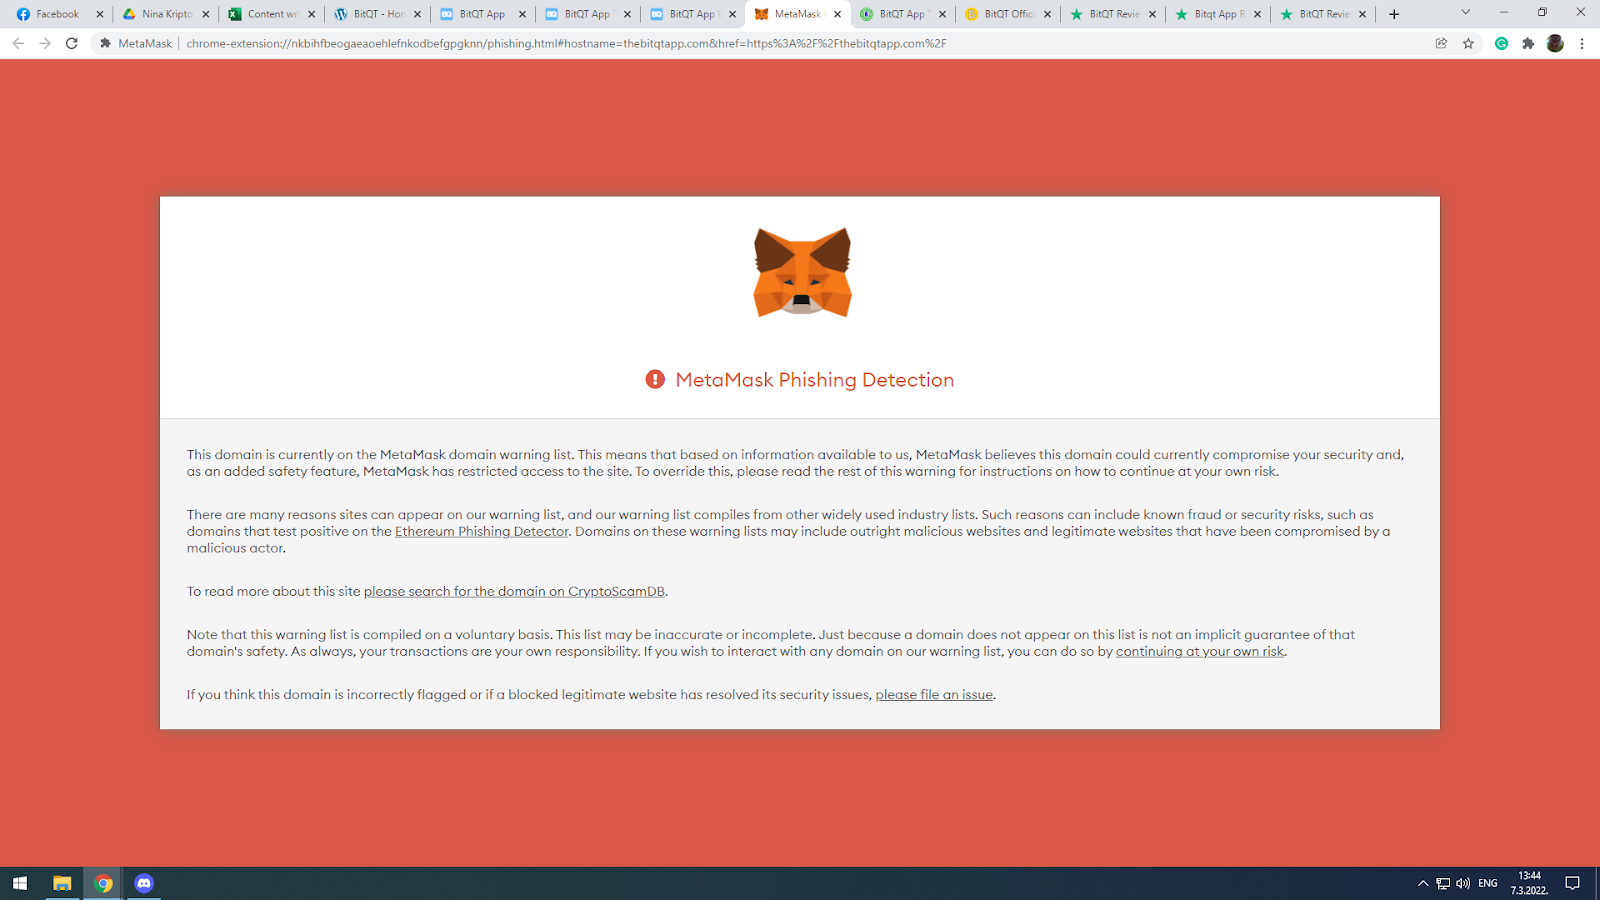Reload the MetaMask phishing warning page
The width and height of the screenshot is (1600, 900).
(72, 43)
